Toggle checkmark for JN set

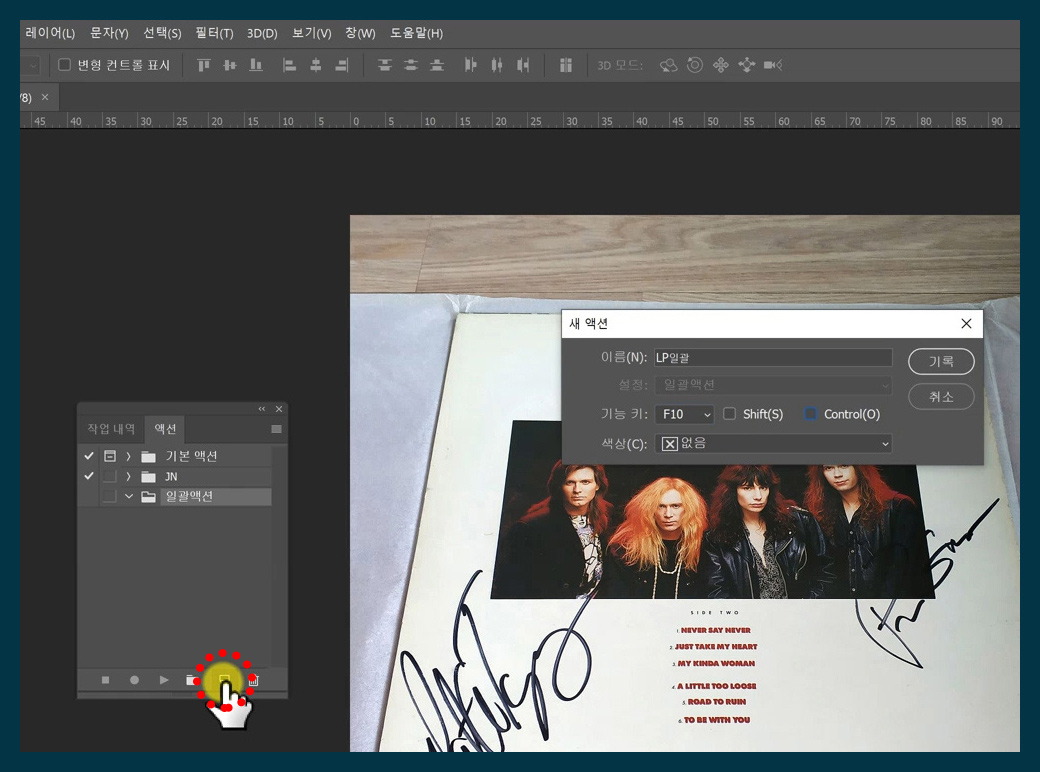[89, 476]
